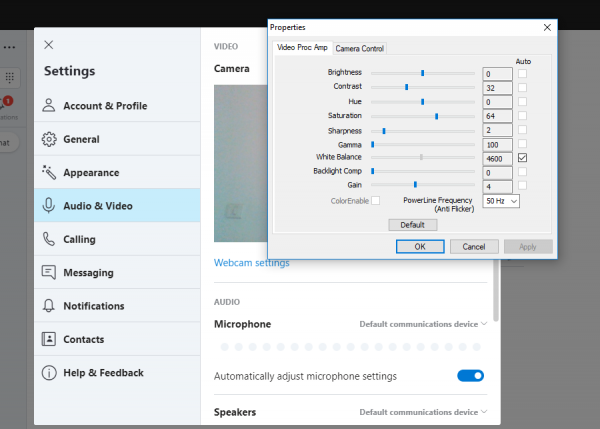
Task: Open Messaging settings section
Action: tap(117, 272)
